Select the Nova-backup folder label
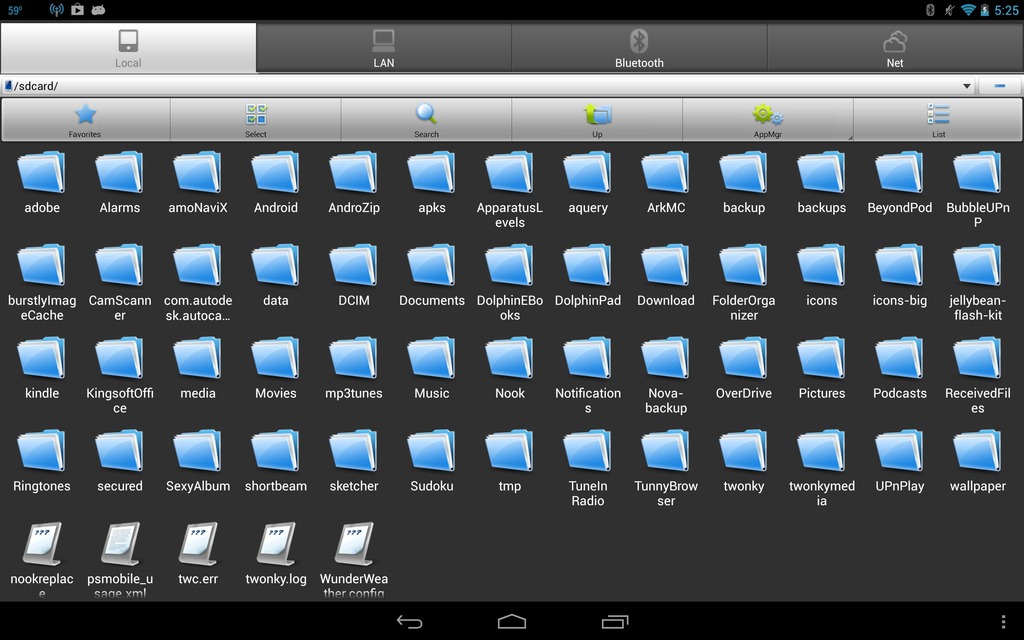 tap(665, 400)
